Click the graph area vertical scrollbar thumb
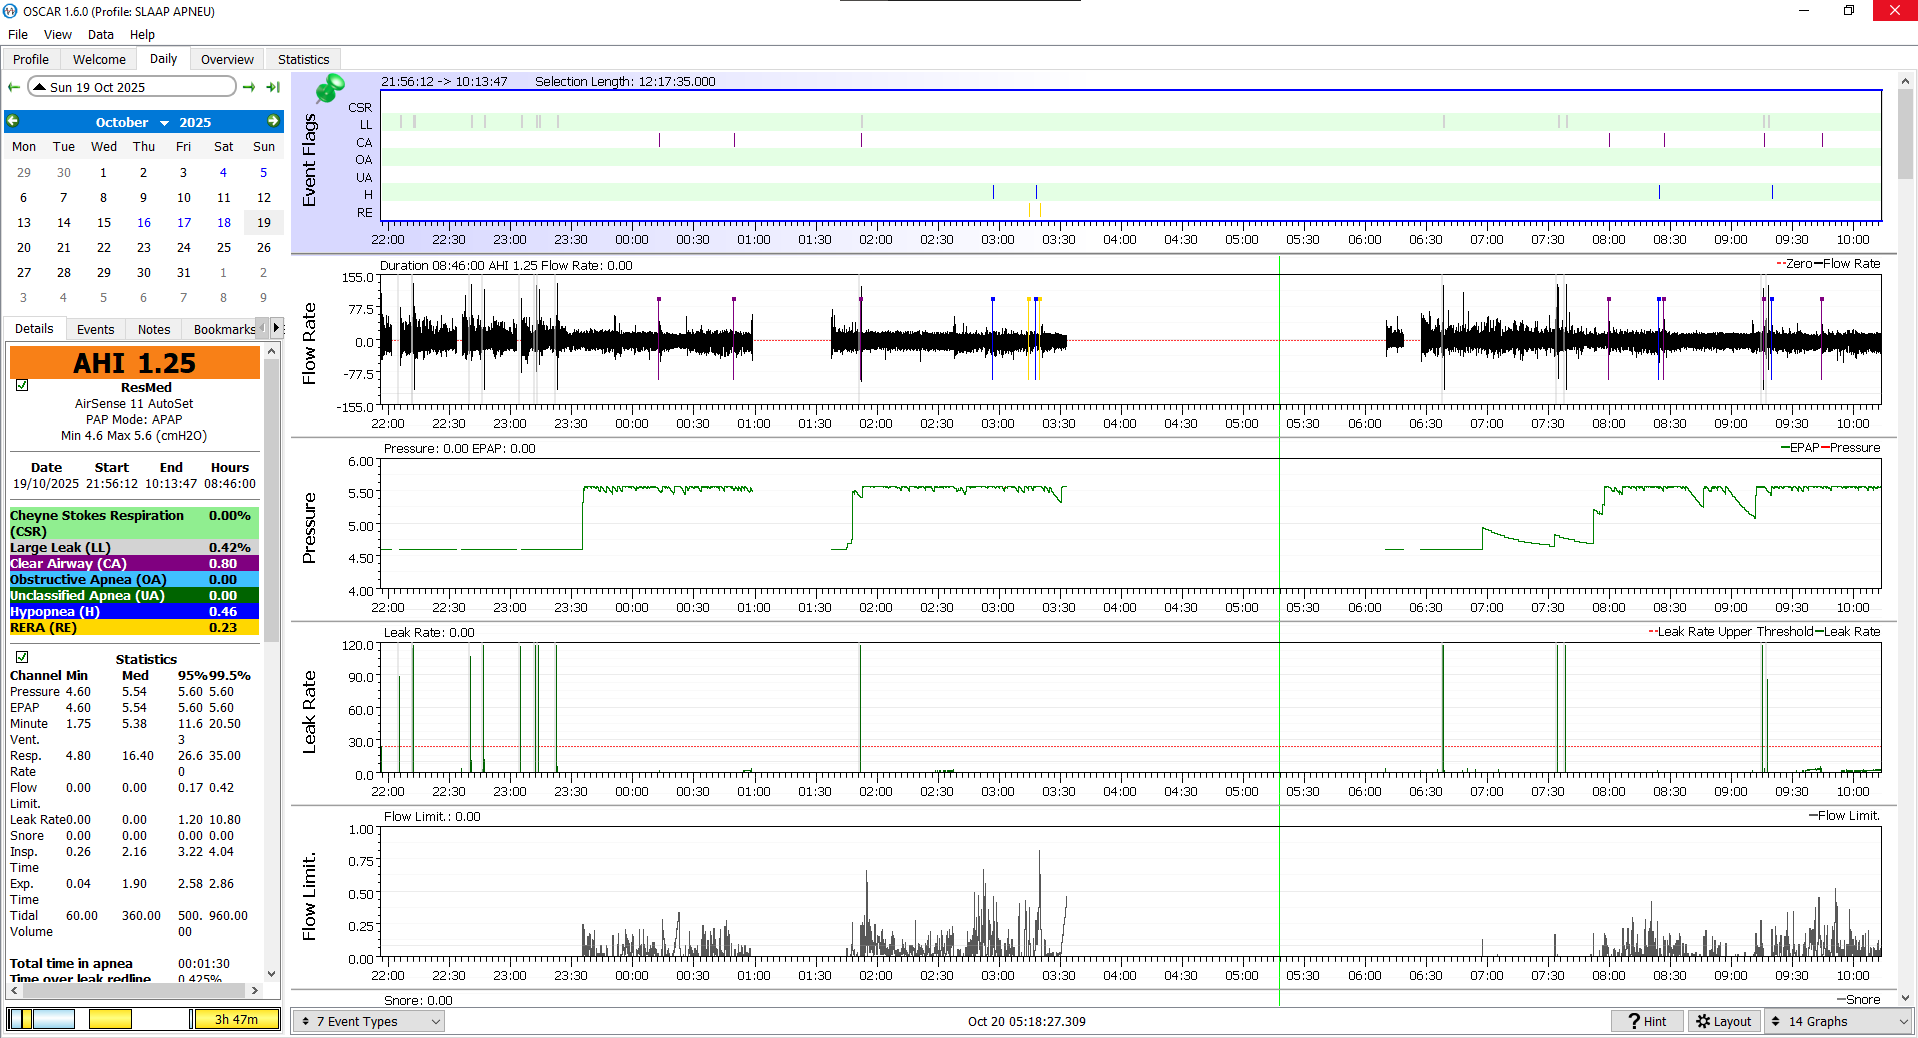This screenshot has width=1918, height=1038. coord(1905,135)
